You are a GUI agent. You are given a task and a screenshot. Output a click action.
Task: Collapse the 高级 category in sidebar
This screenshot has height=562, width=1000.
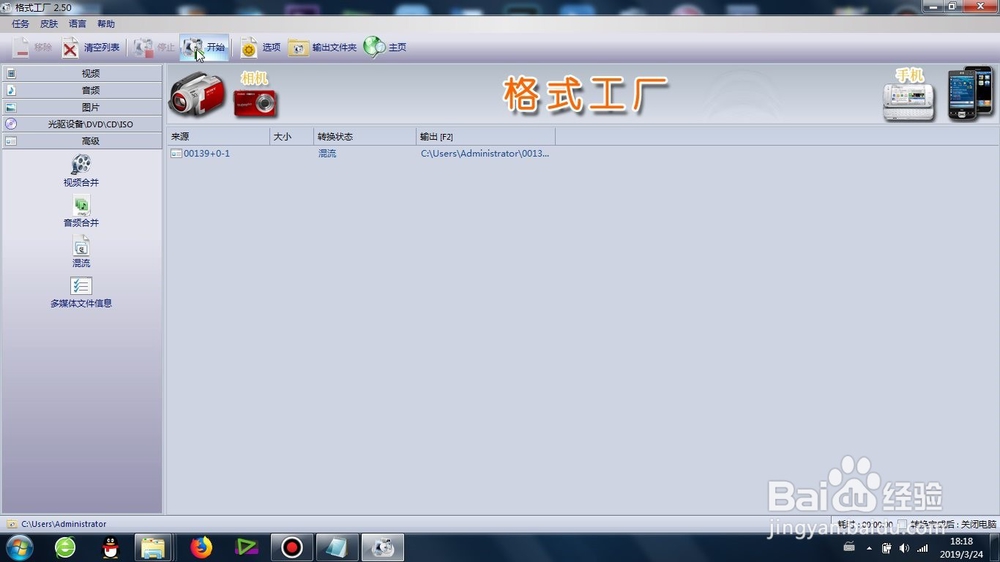(82, 141)
